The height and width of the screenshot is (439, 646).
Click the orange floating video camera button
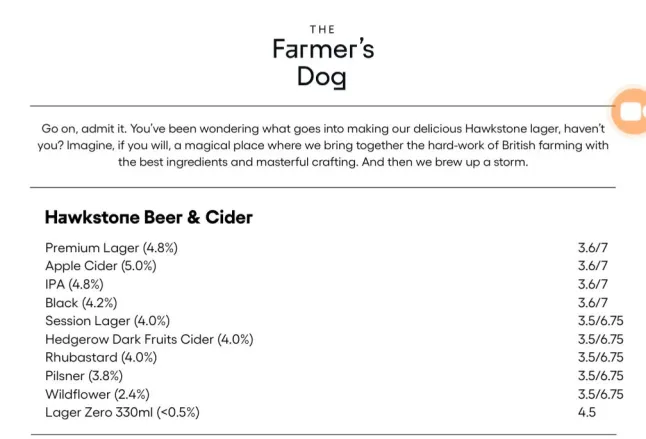click(x=631, y=111)
